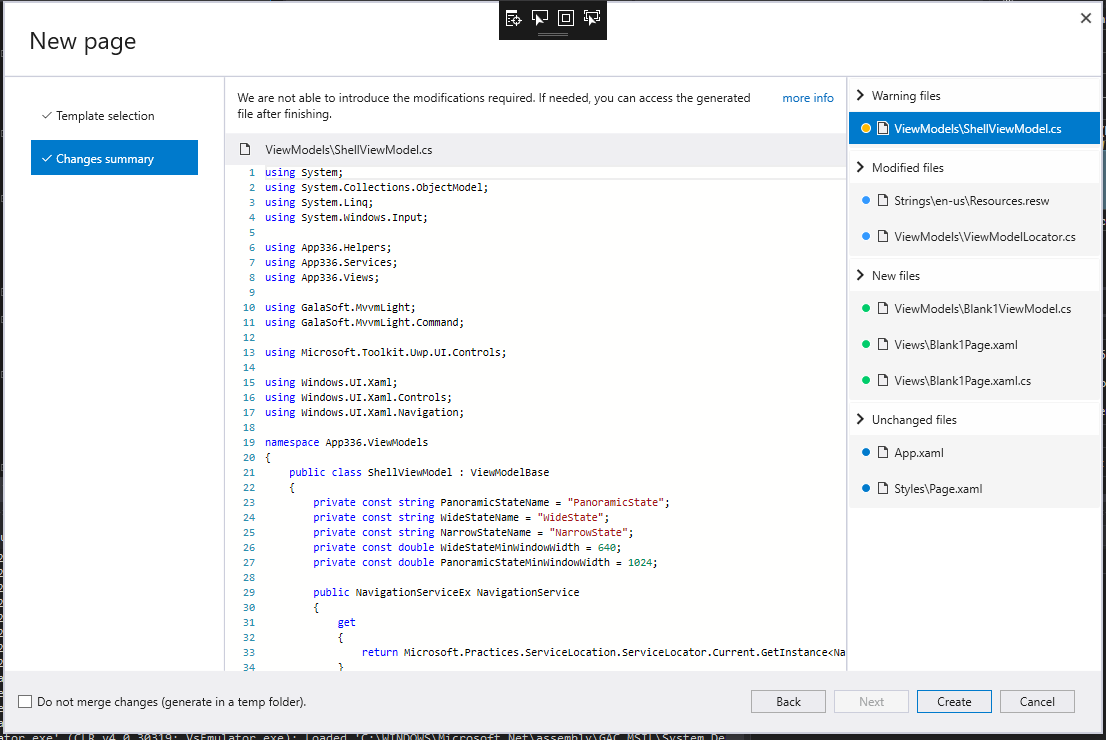Open App.xaml unchanged file
Image resolution: width=1106 pixels, height=740 pixels.
tap(974, 452)
